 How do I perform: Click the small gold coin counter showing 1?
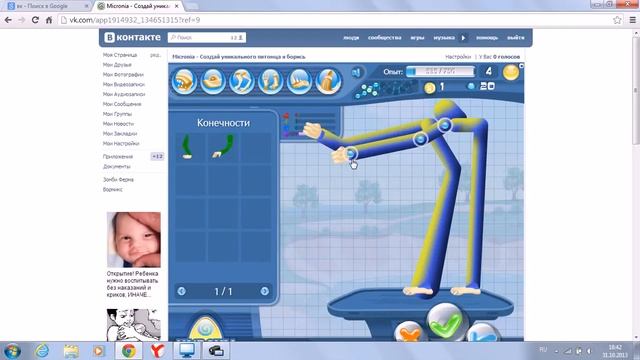tap(434, 87)
